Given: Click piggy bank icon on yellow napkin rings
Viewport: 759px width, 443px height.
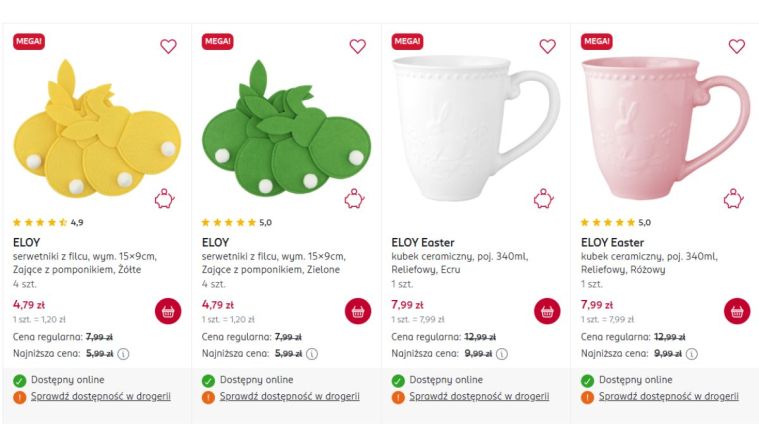Looking at the screenshot, I should pyautogui.click(x=164, y=199).
